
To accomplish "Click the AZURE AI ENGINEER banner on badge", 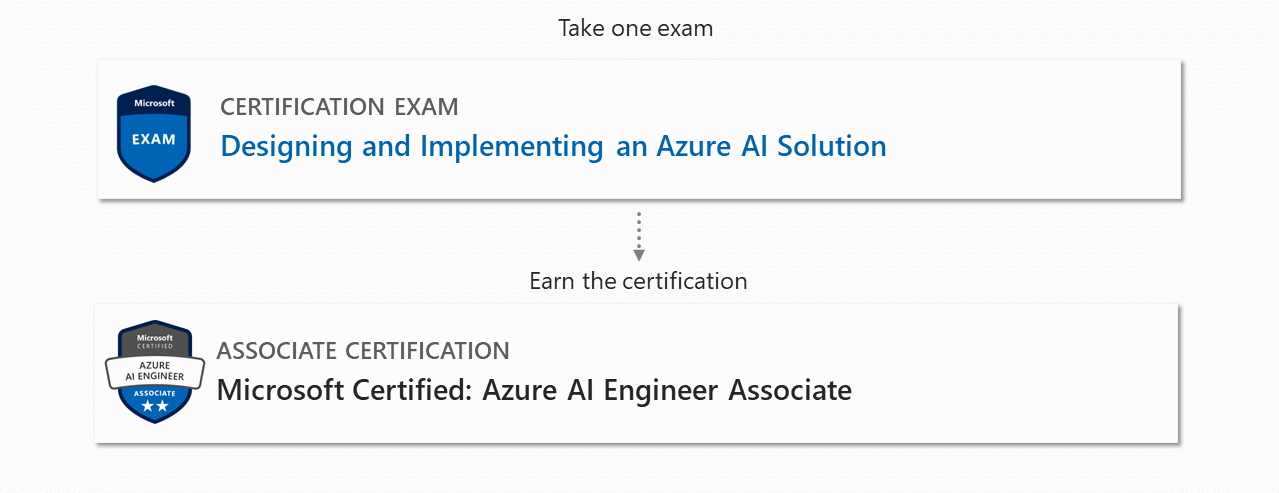I will pyautogui.click(x=154, y=373).
